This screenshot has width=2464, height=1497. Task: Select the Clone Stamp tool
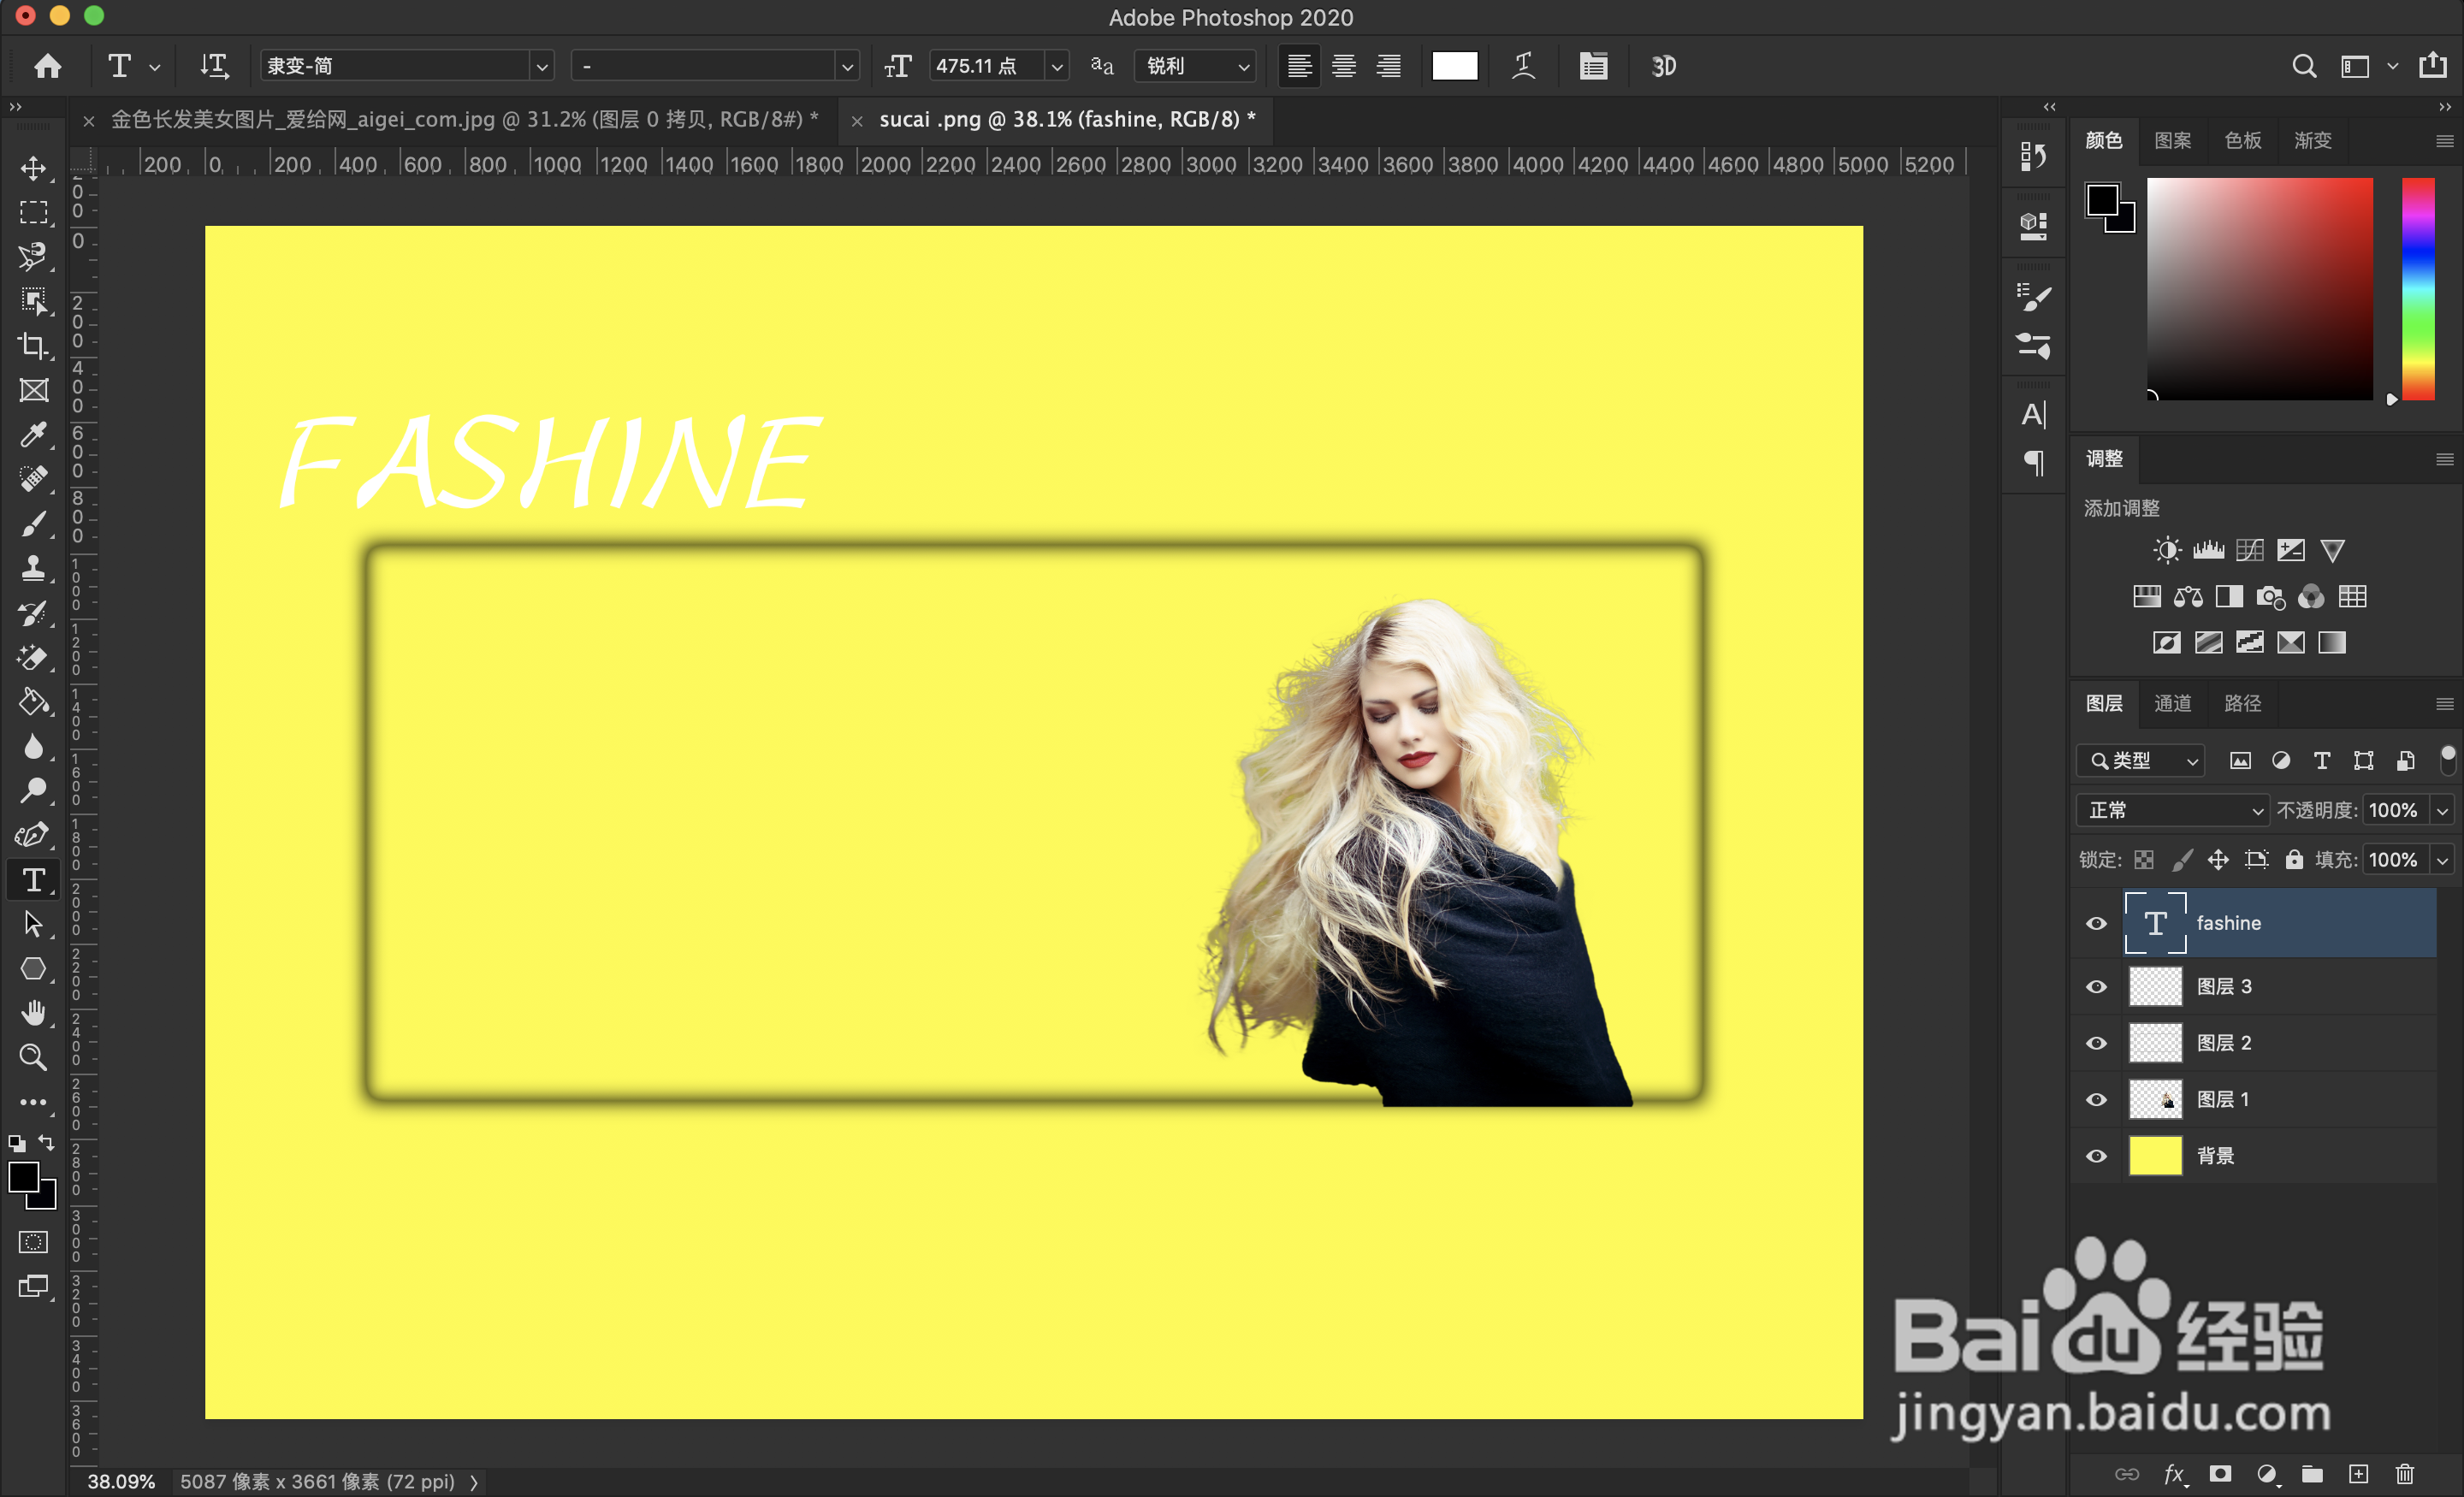[33, 568]
